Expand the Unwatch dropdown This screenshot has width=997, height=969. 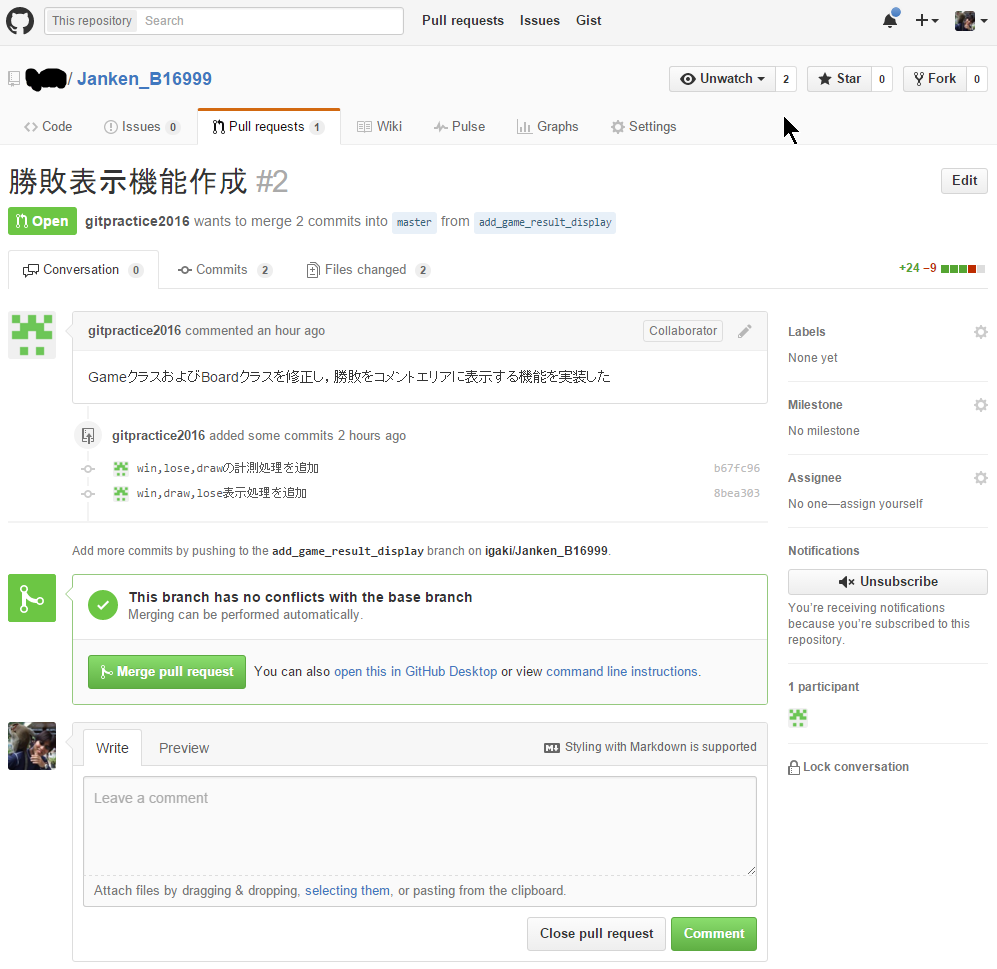(x=722, y=79)
